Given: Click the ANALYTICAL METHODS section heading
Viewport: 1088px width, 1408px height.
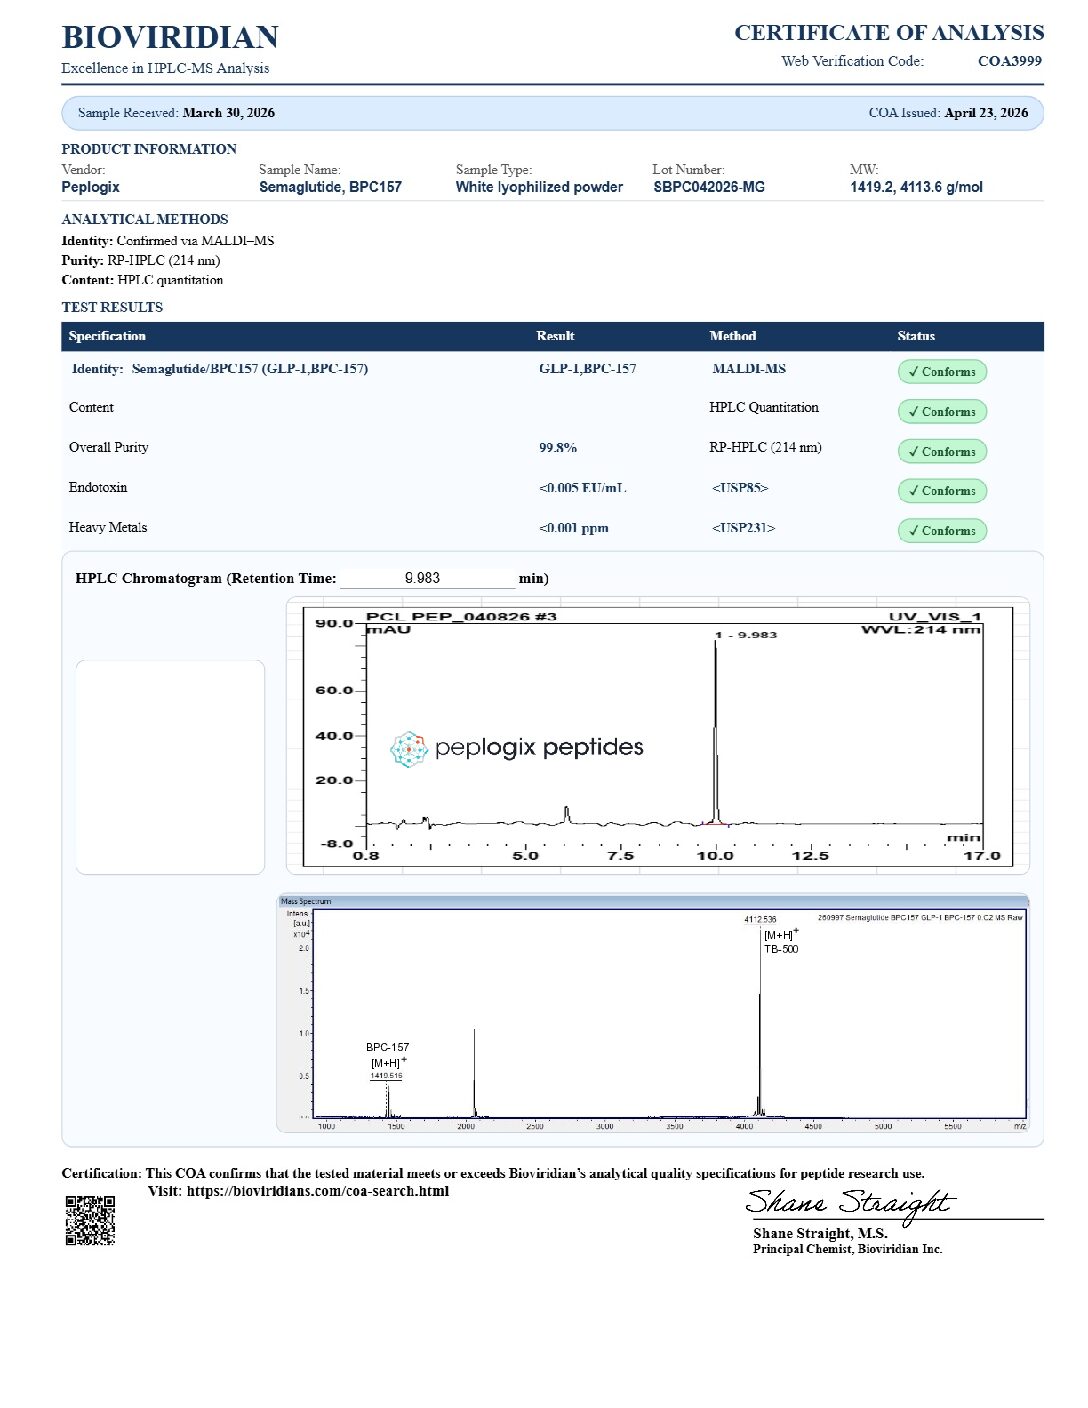Looking at the screenshot, I should point(145,219).
